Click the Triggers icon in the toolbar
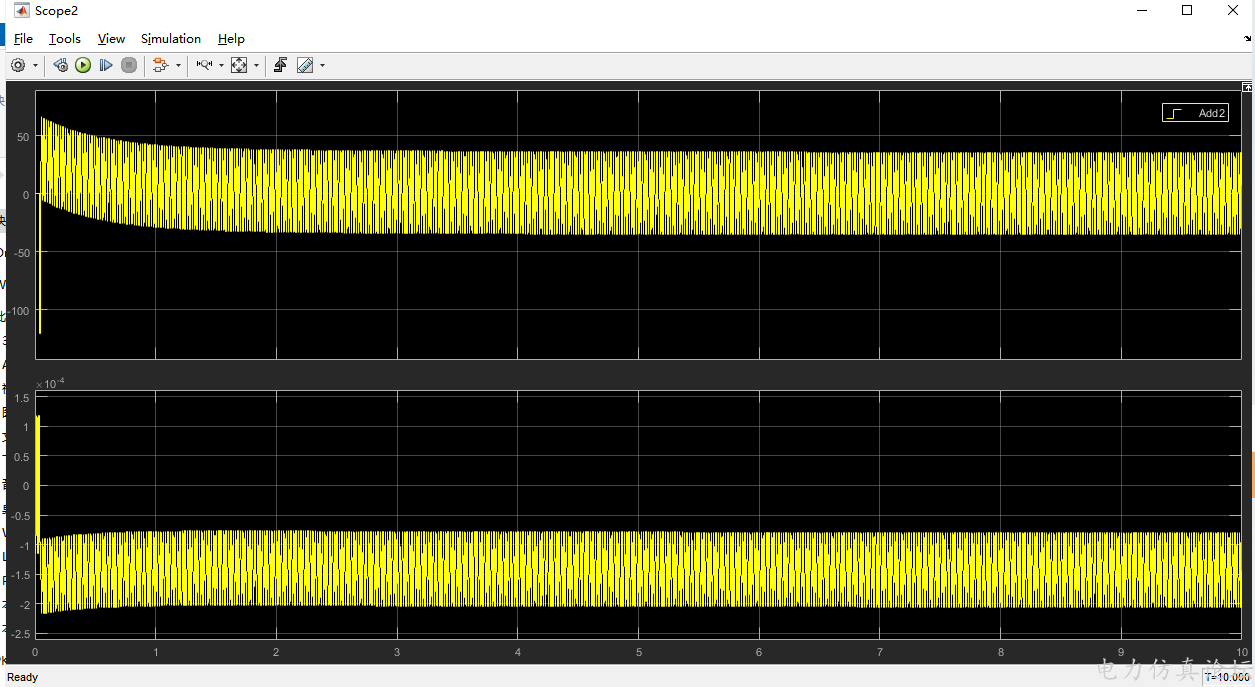 (281, 65)
